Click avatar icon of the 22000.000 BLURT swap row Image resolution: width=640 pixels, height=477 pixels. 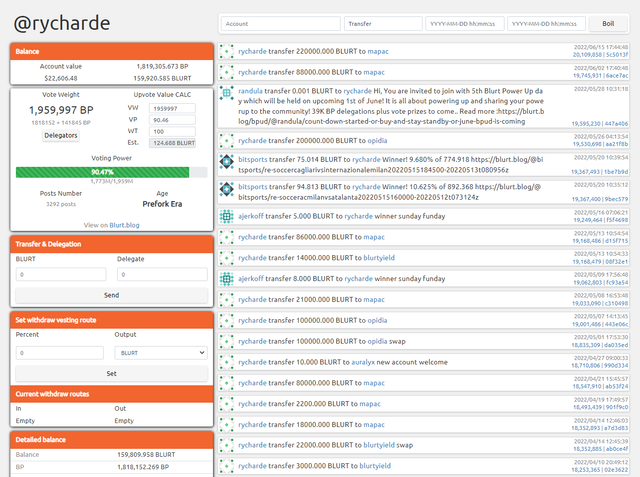[227, 445]
